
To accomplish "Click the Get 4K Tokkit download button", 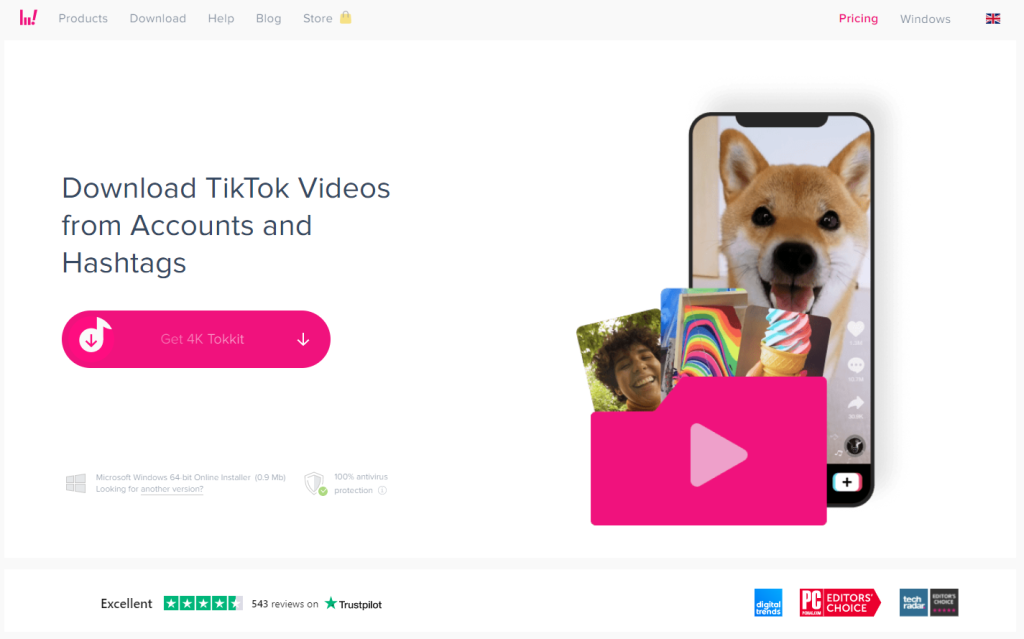I will point(196,339).
